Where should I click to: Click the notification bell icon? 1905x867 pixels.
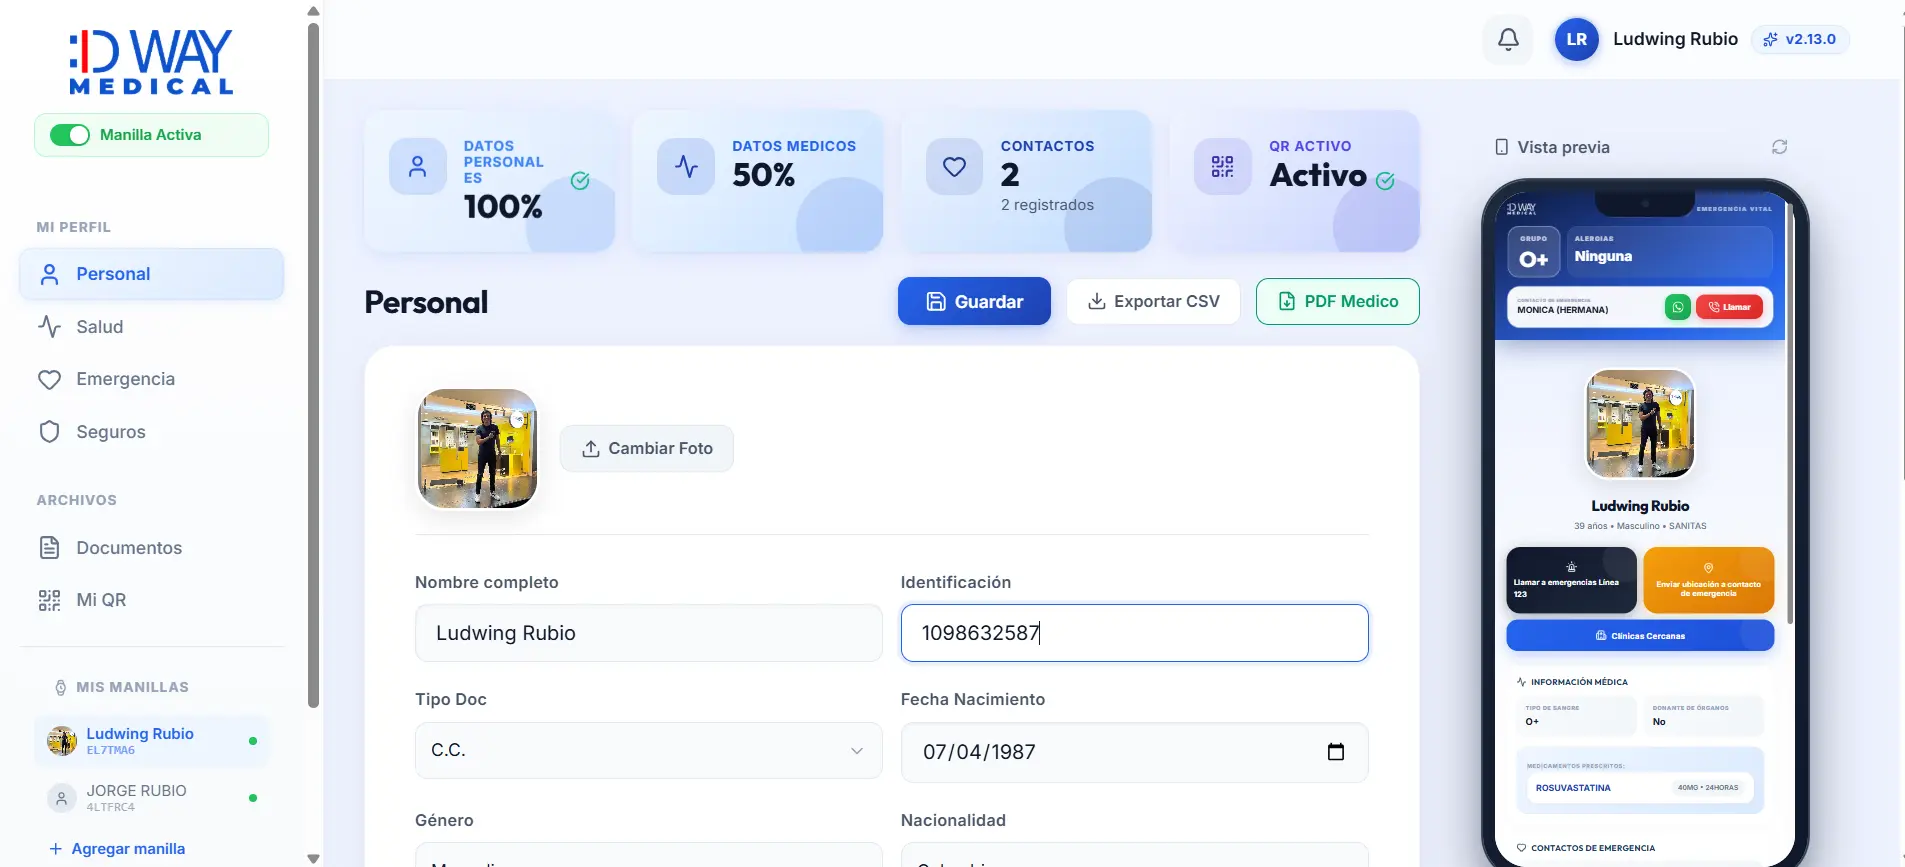click(x=1508, y=40)
